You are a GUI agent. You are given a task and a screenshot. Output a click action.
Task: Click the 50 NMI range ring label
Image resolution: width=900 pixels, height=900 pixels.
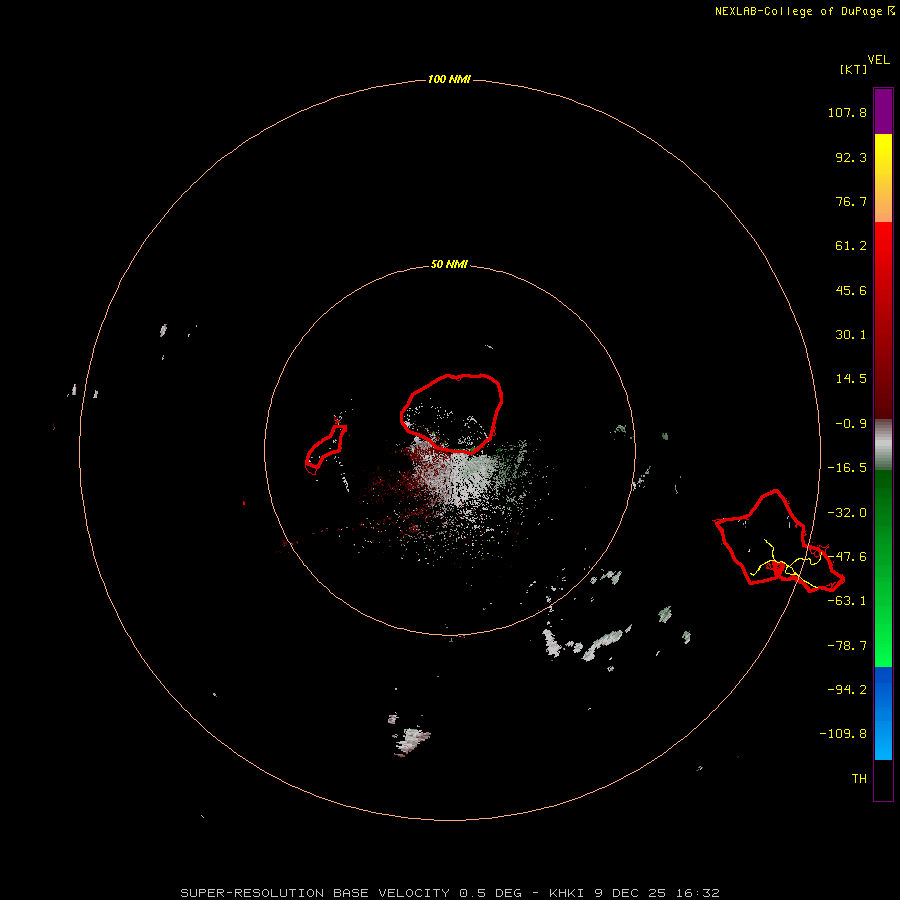click(x=449, y=265)
